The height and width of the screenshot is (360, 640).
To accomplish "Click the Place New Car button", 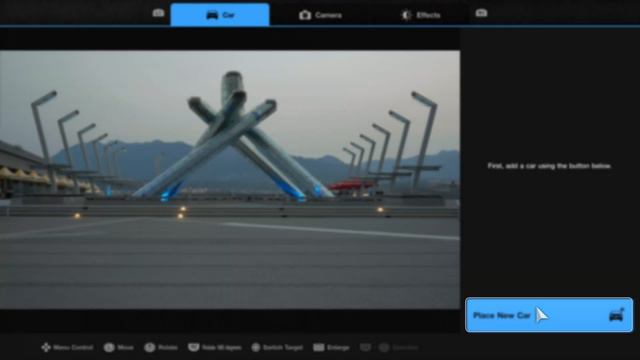I will (549, 315).
